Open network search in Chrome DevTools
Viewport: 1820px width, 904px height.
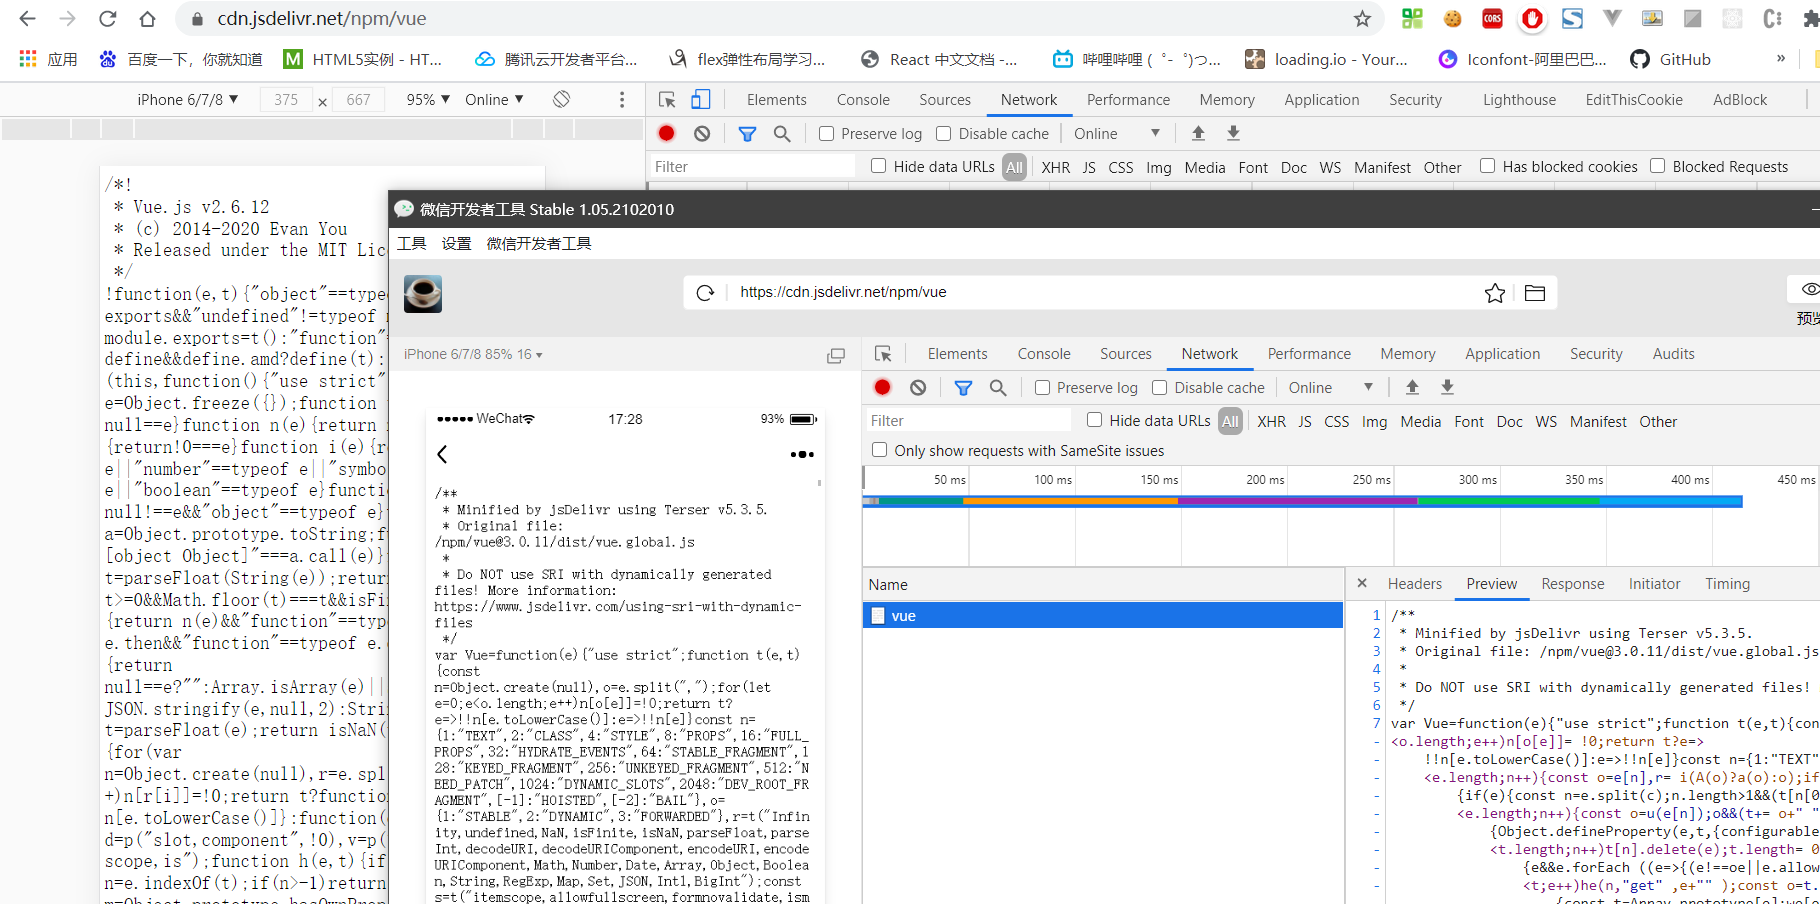click(782, 133)
